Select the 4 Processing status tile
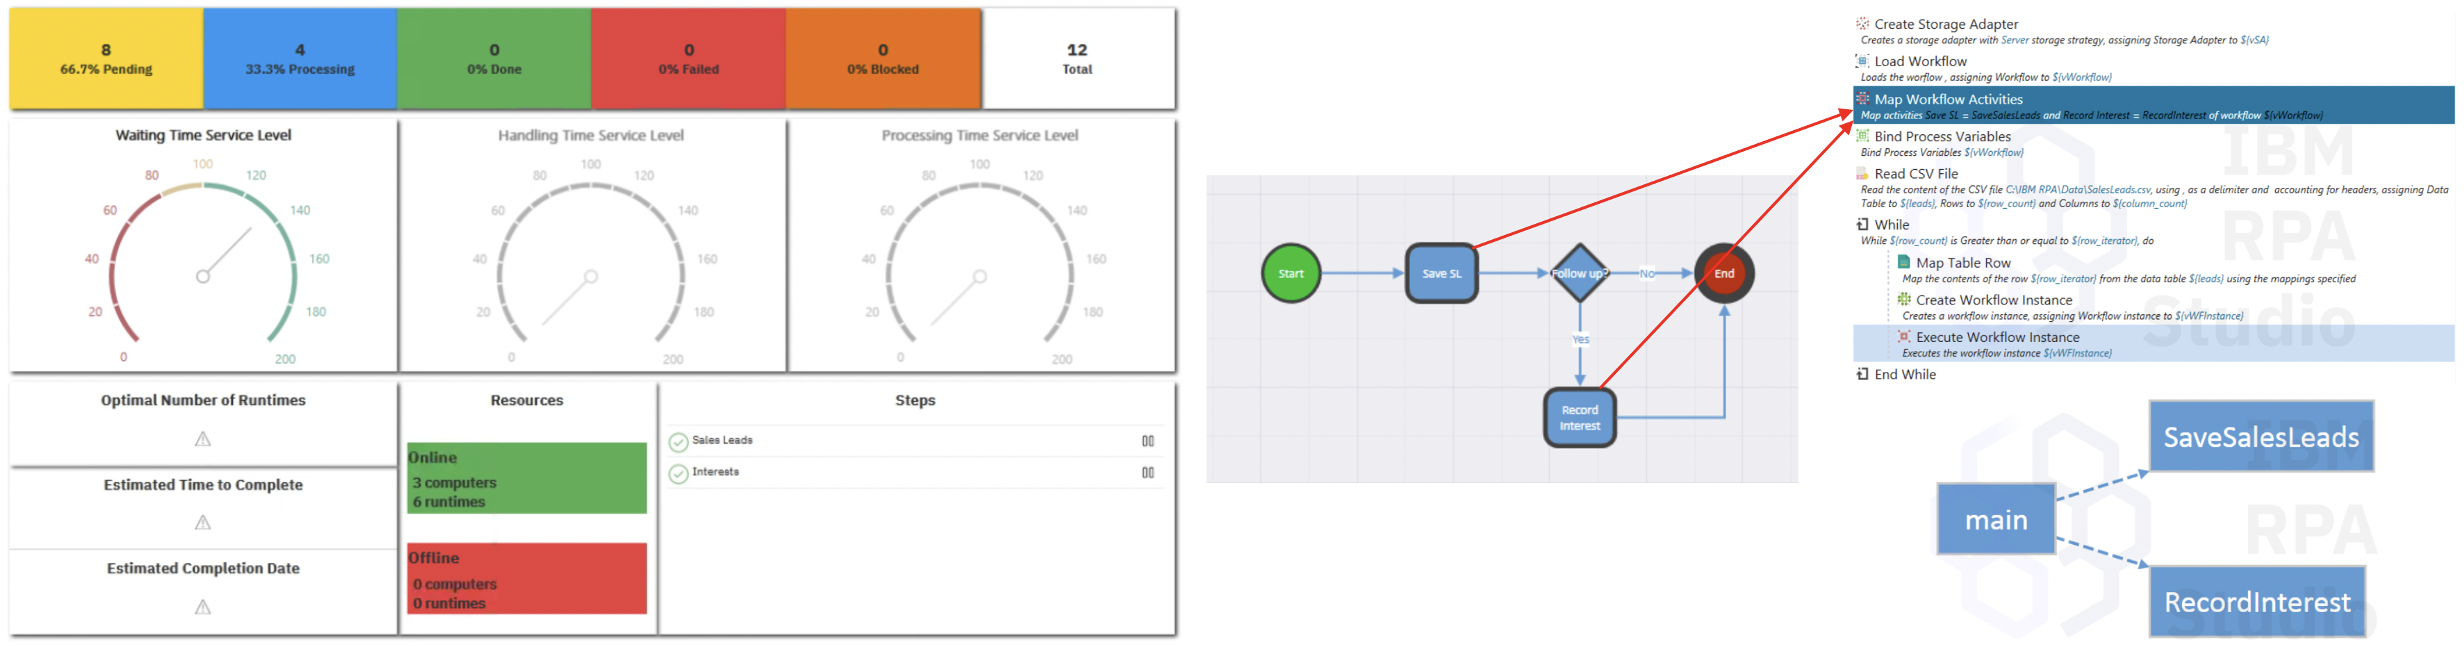This screenshot has height=646, width=2464. pyautogui.click(x=300, y=59)
